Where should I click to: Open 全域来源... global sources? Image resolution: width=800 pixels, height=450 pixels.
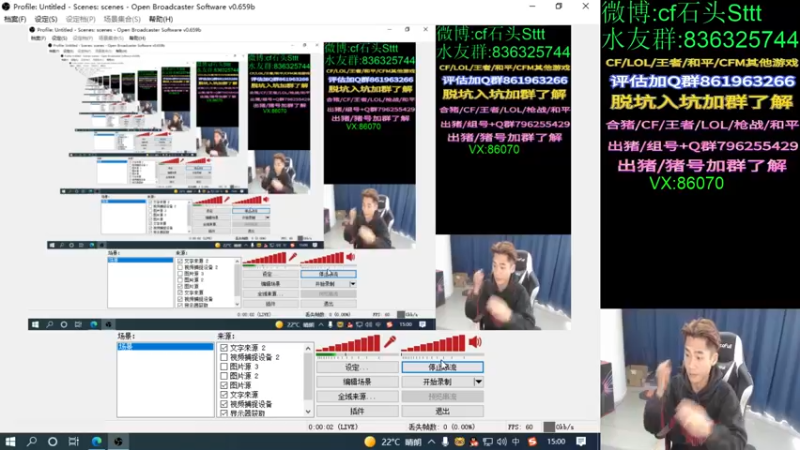pyautogui.click(x=357, y=396)
